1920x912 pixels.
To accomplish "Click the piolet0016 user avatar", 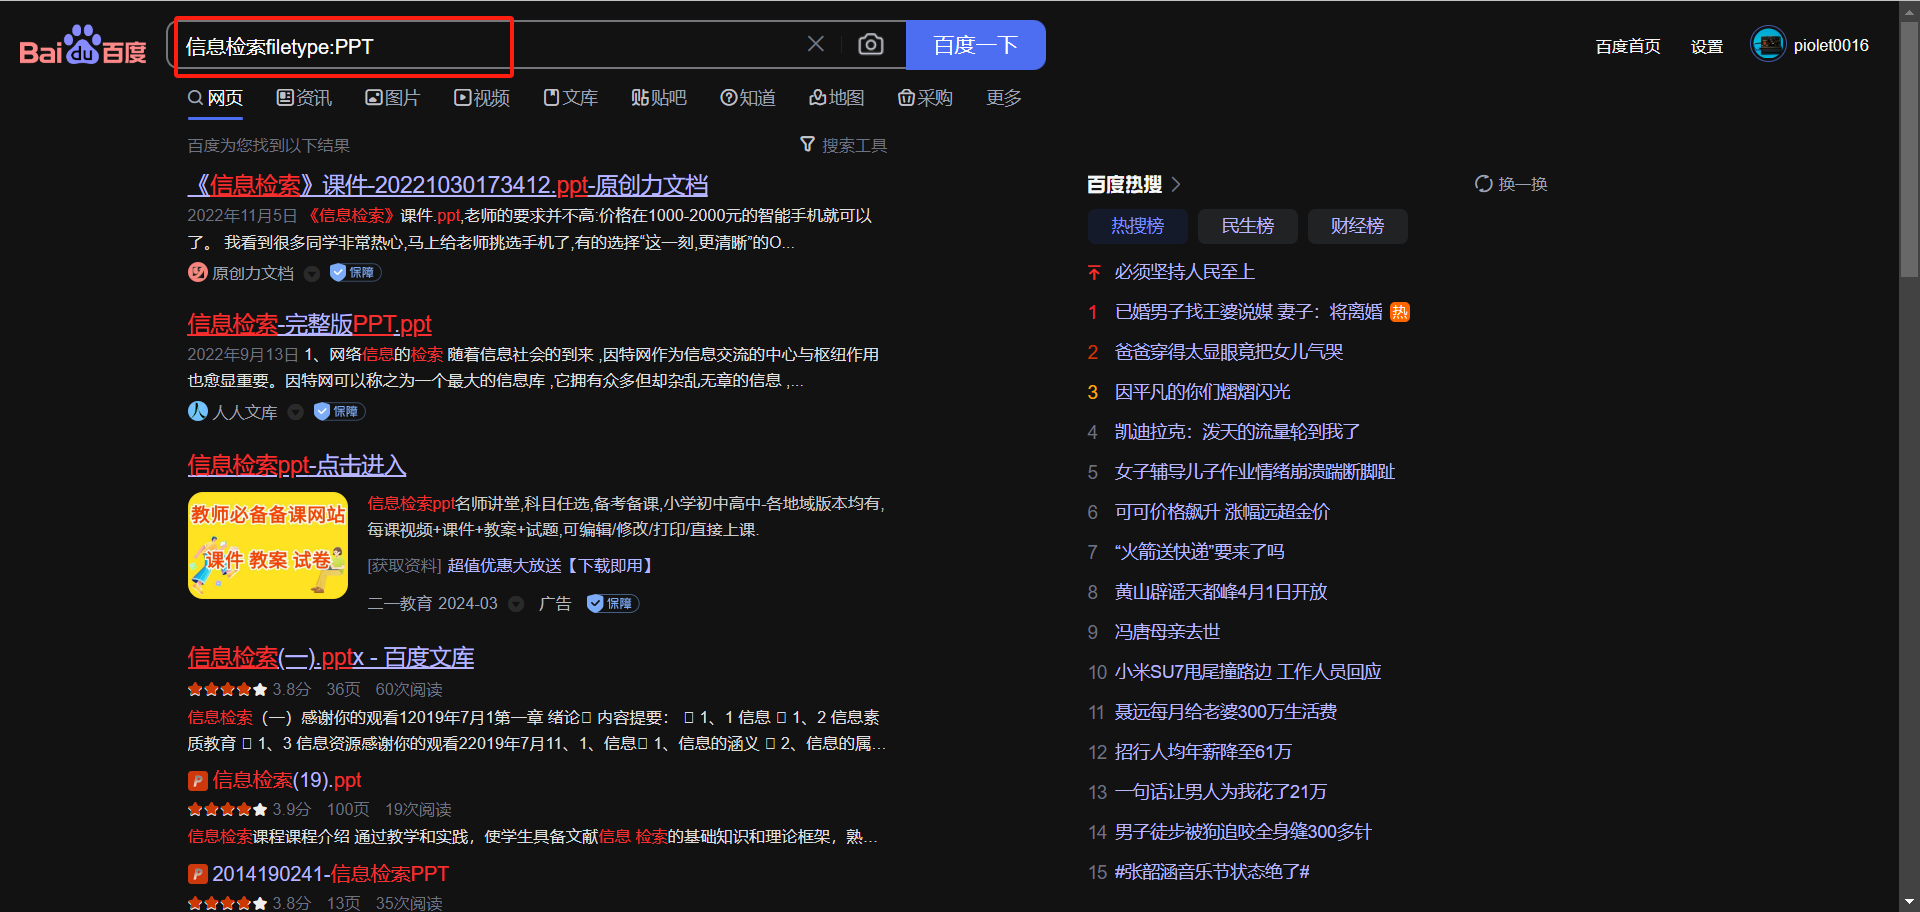I will click(1768, 44).
